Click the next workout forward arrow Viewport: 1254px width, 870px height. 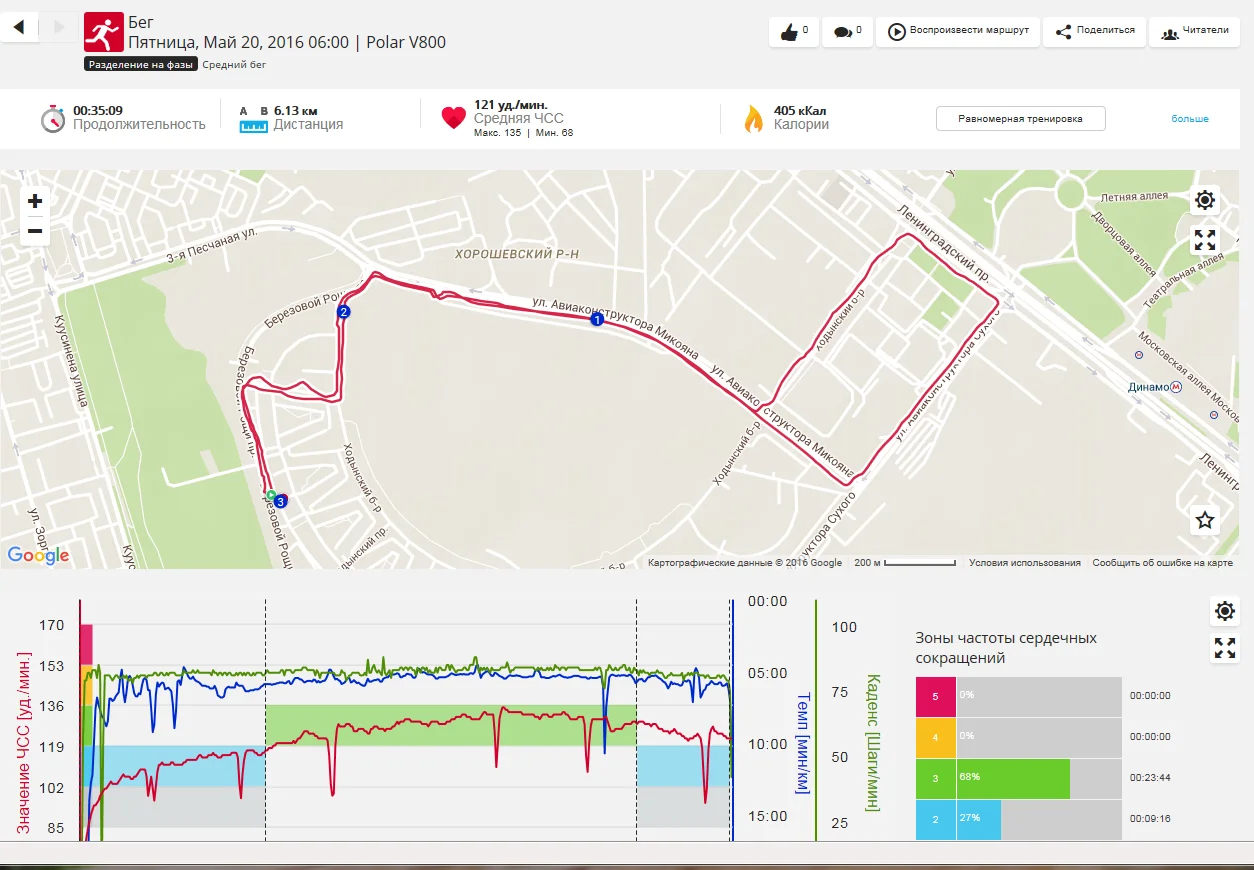point(59,27)
